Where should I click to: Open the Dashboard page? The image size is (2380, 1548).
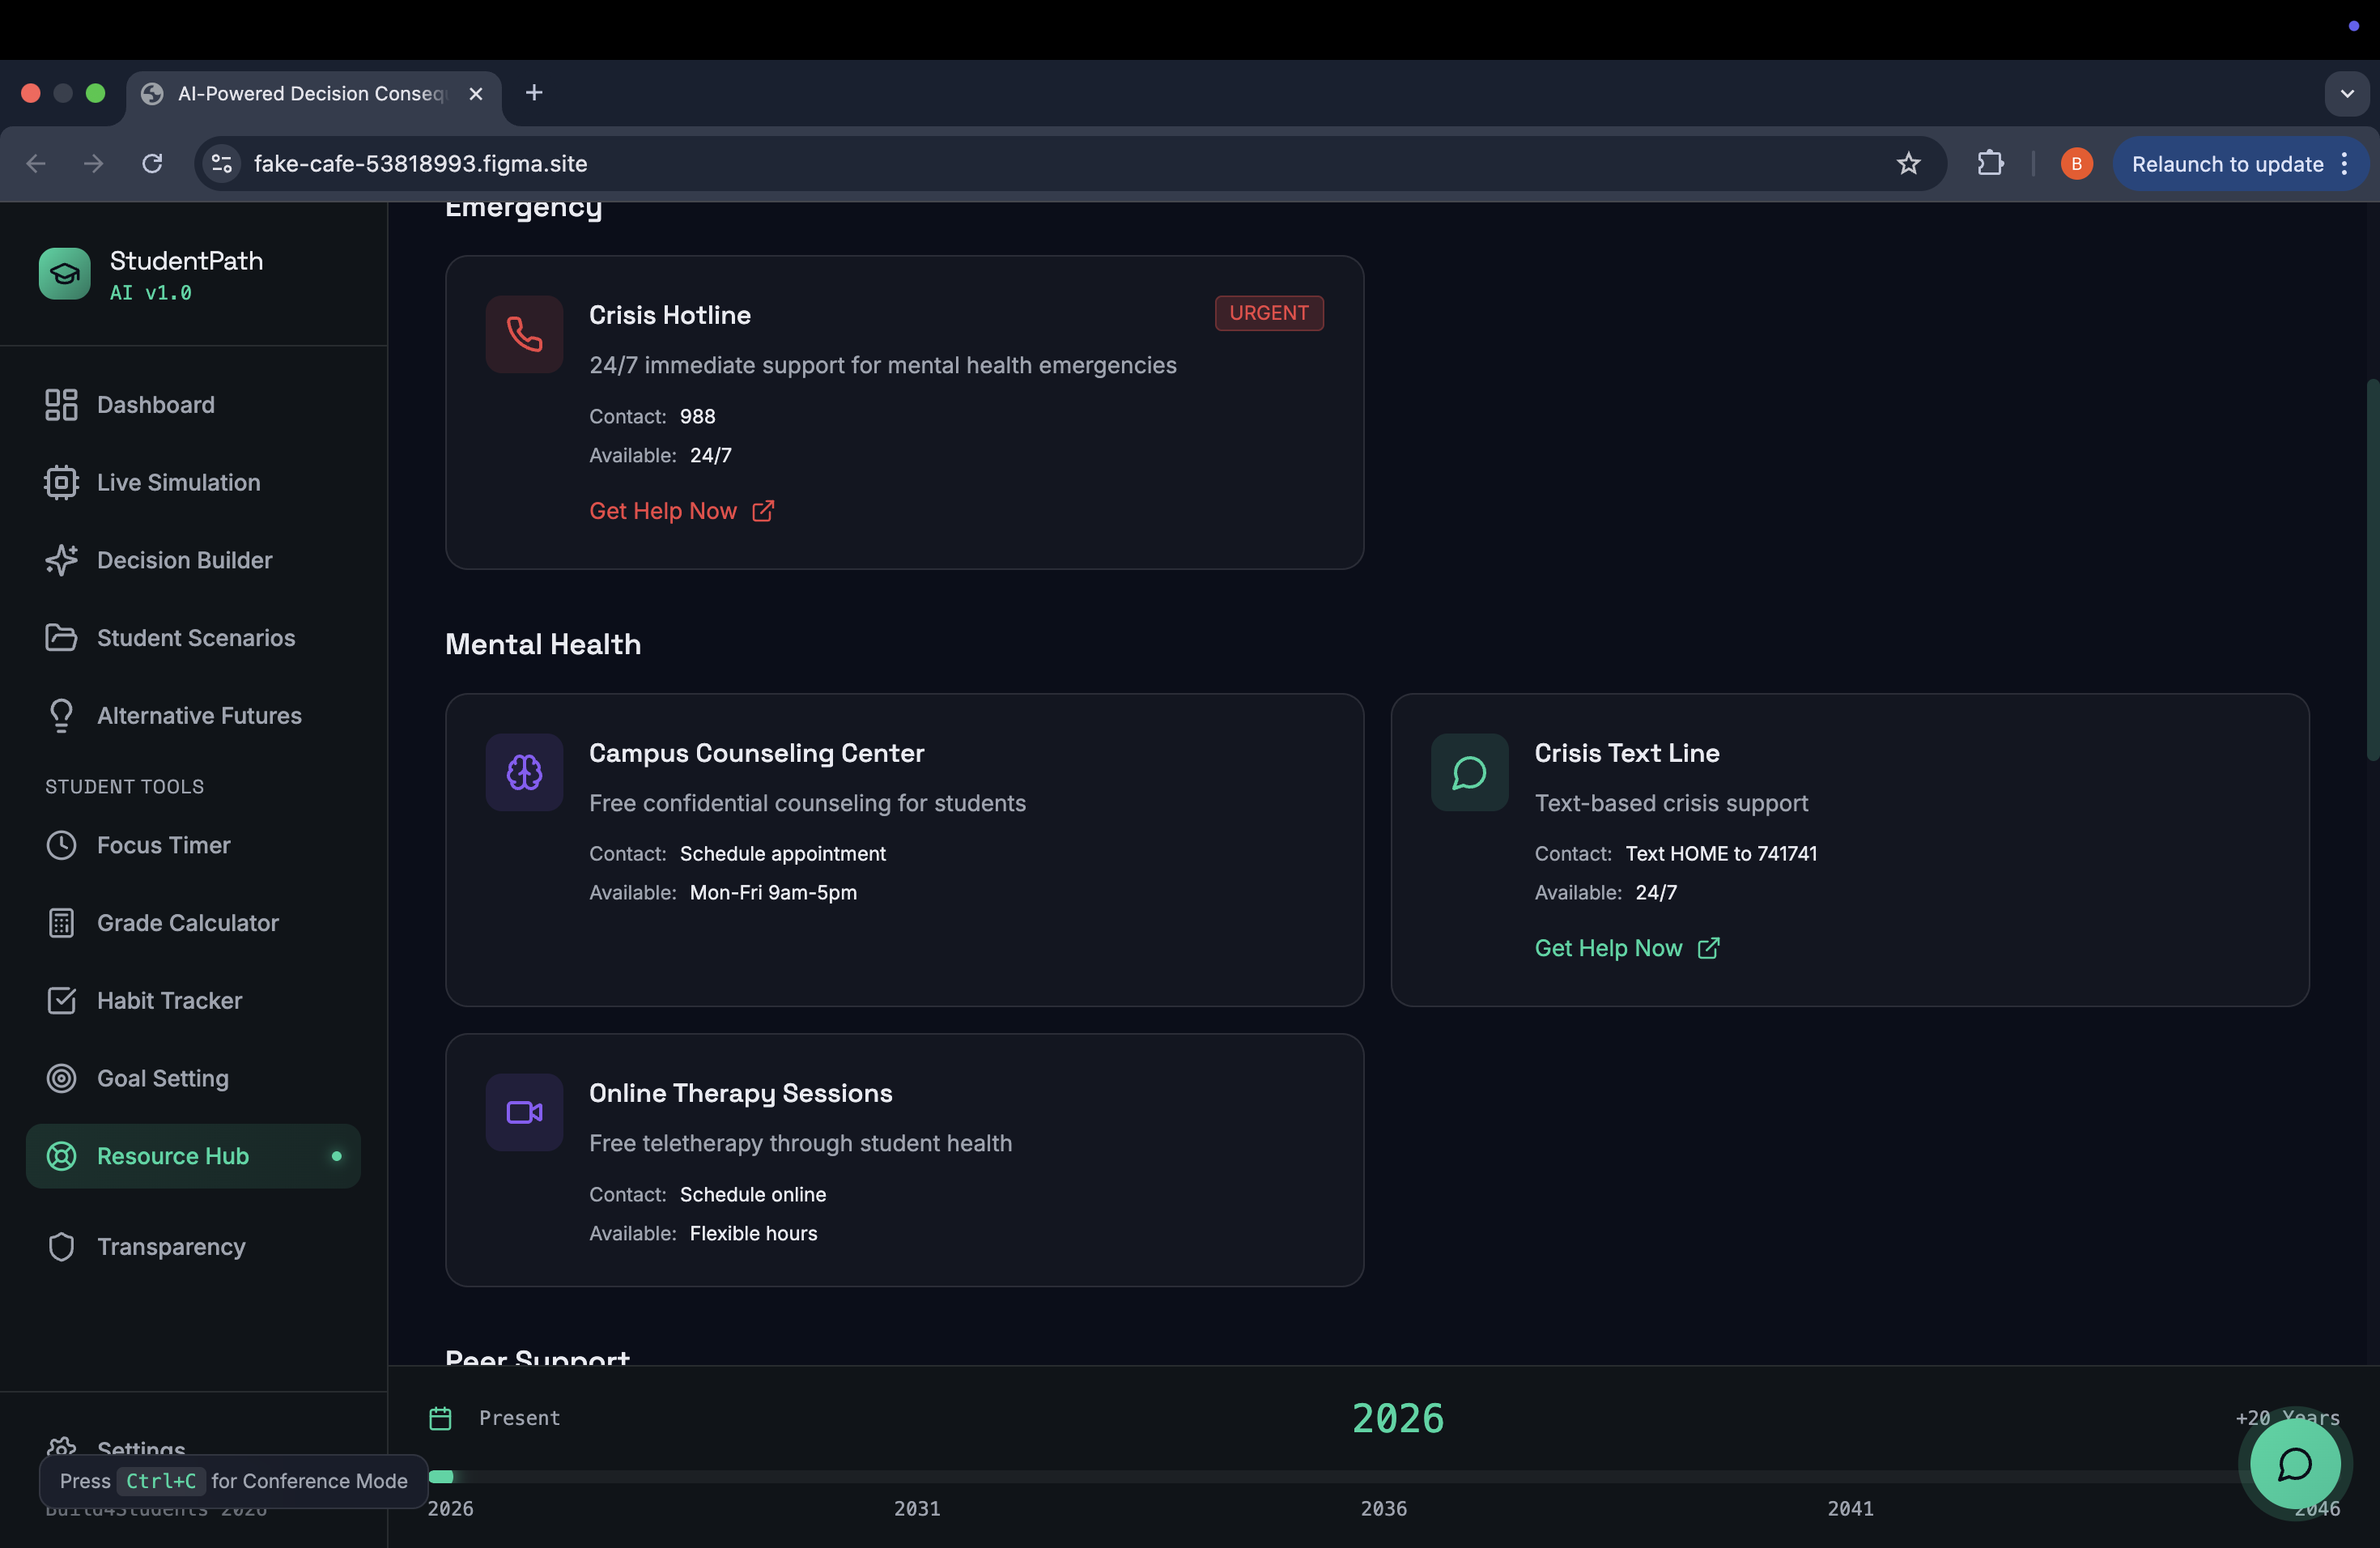point(155,405)
